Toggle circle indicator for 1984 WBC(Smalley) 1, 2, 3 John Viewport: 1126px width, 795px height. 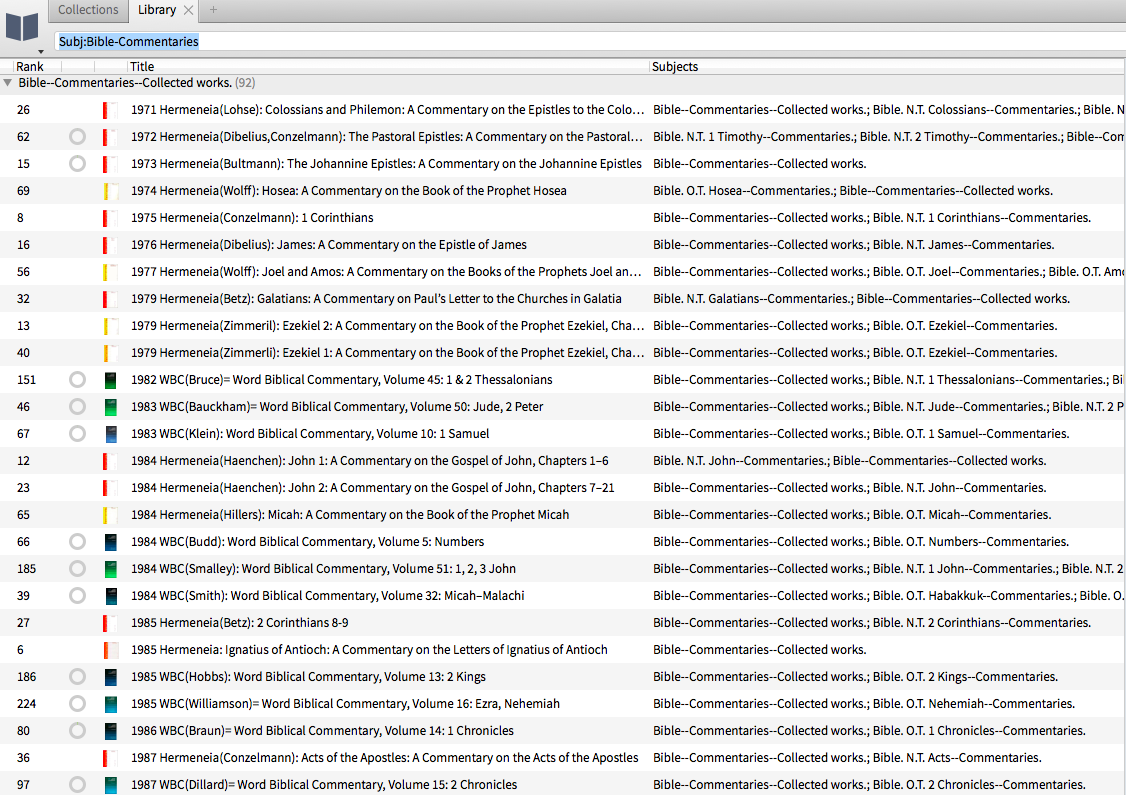pyautogui.click(x=78, y=569)
